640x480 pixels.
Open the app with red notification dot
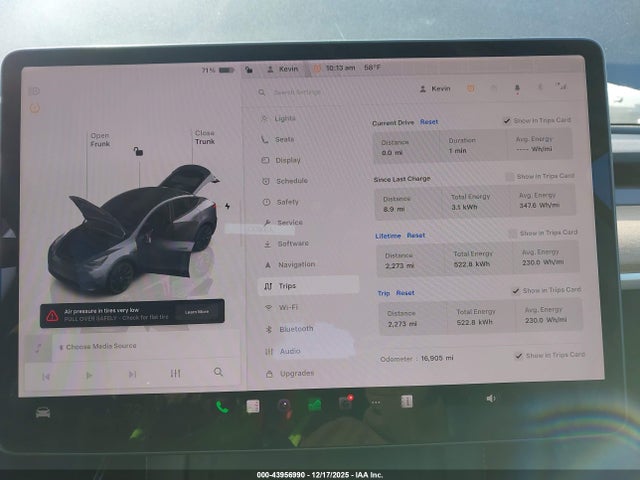click(345, 403)
